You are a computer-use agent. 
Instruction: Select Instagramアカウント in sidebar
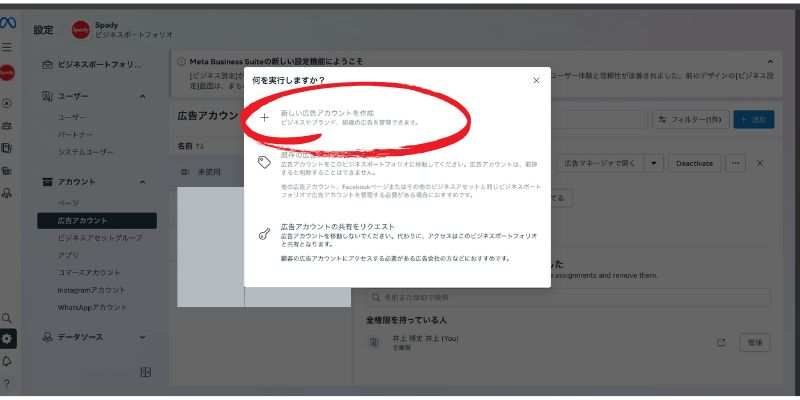pyautogui.click(x=91, y=290)
